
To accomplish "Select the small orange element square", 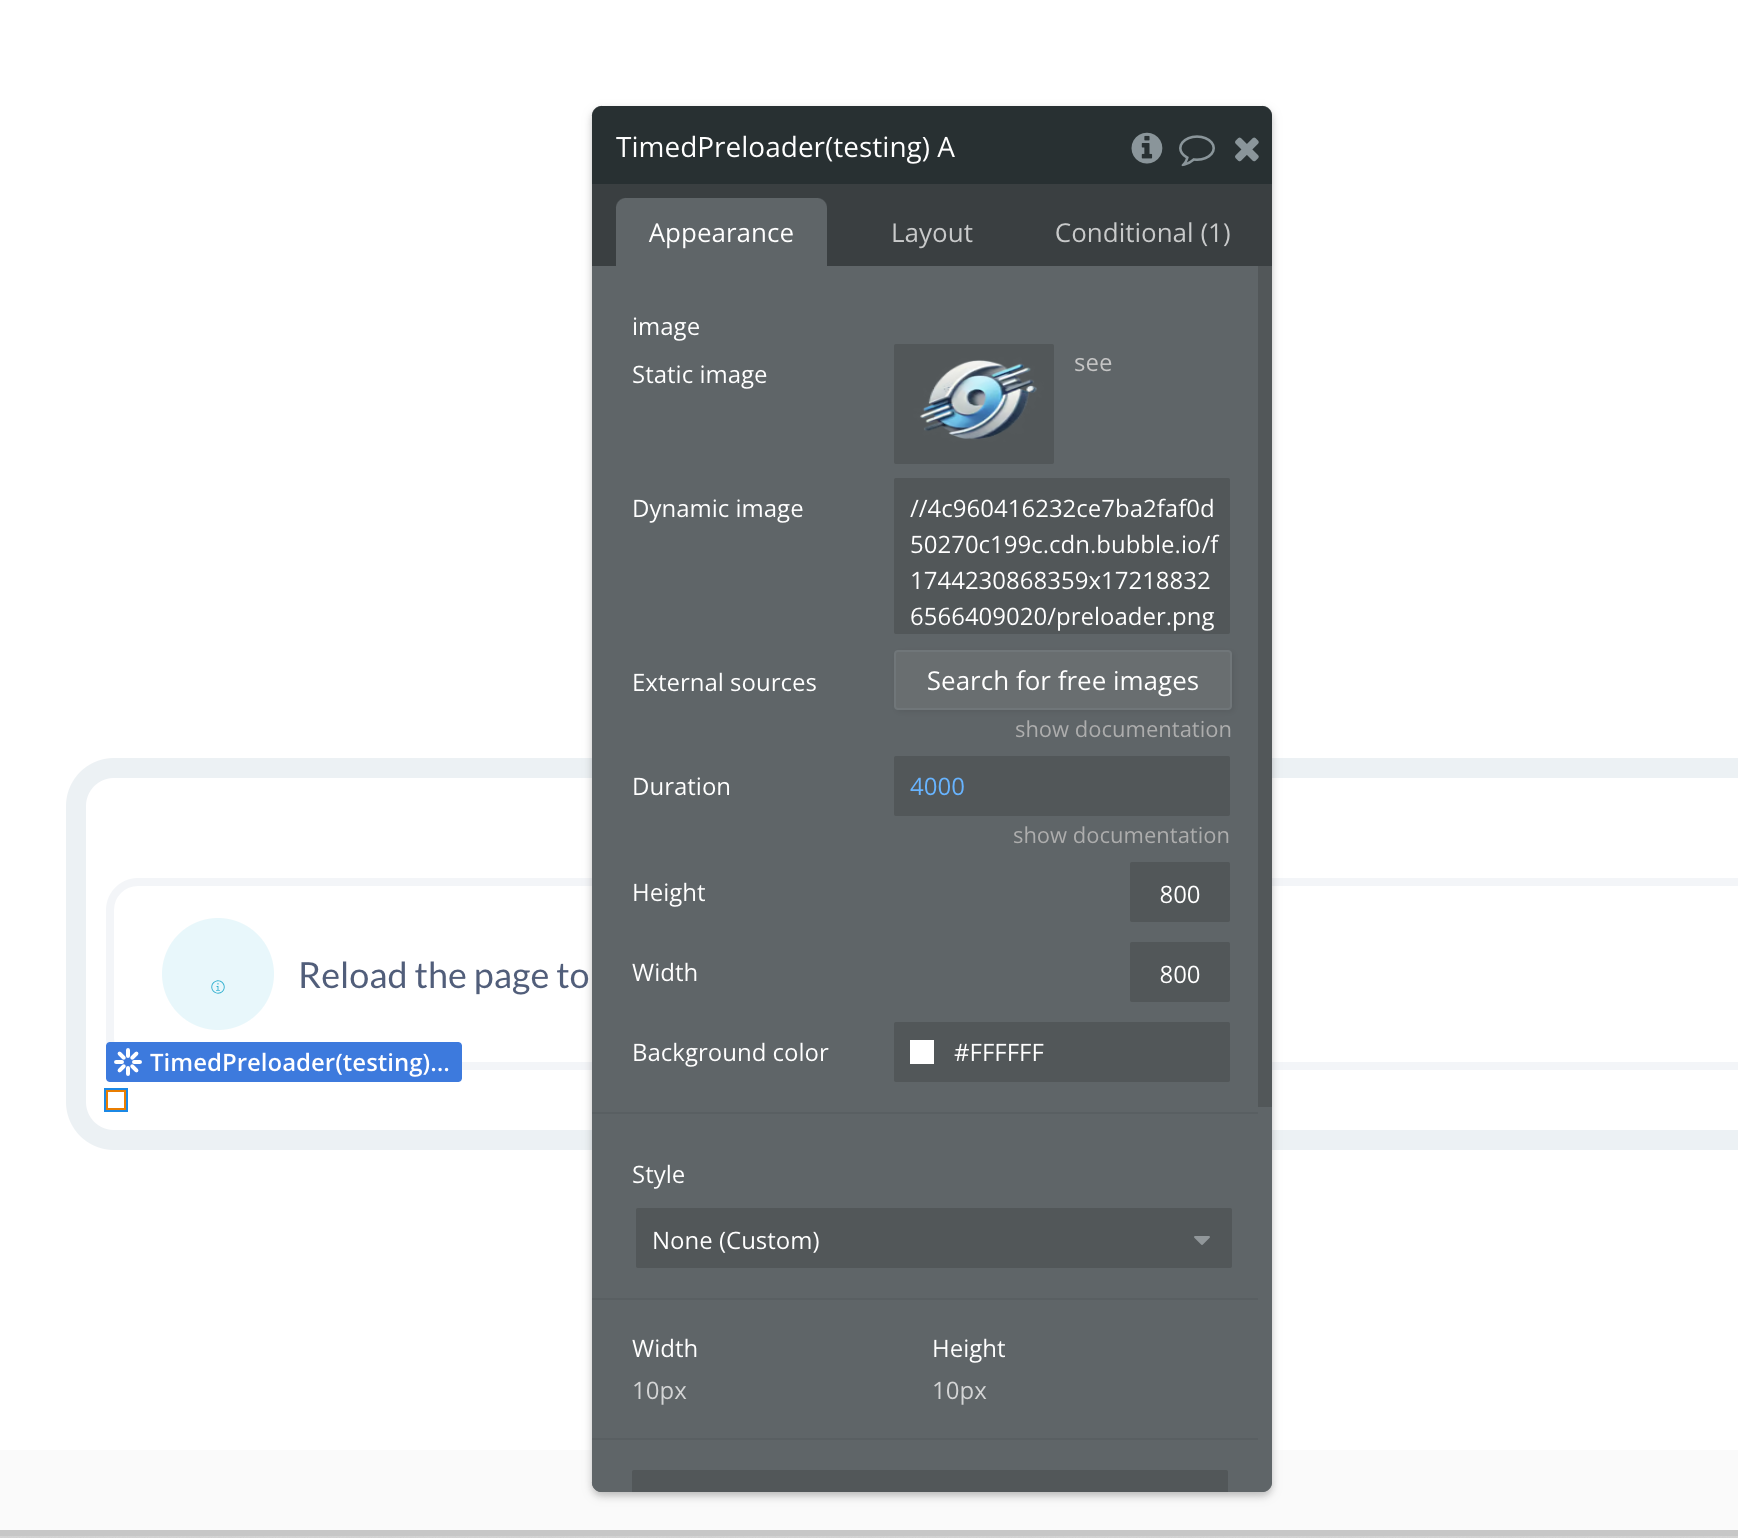I will 116,1100.
